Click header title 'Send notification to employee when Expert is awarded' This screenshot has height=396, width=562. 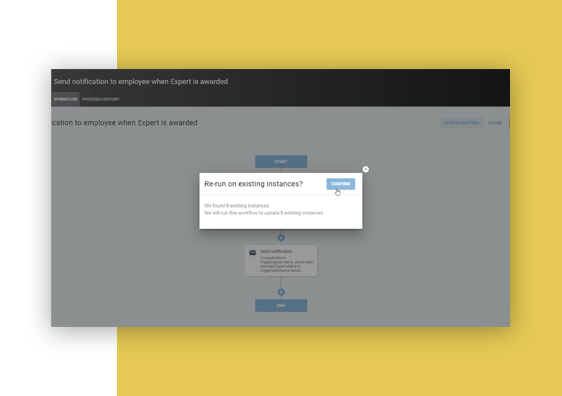click(x=141, y=81)
